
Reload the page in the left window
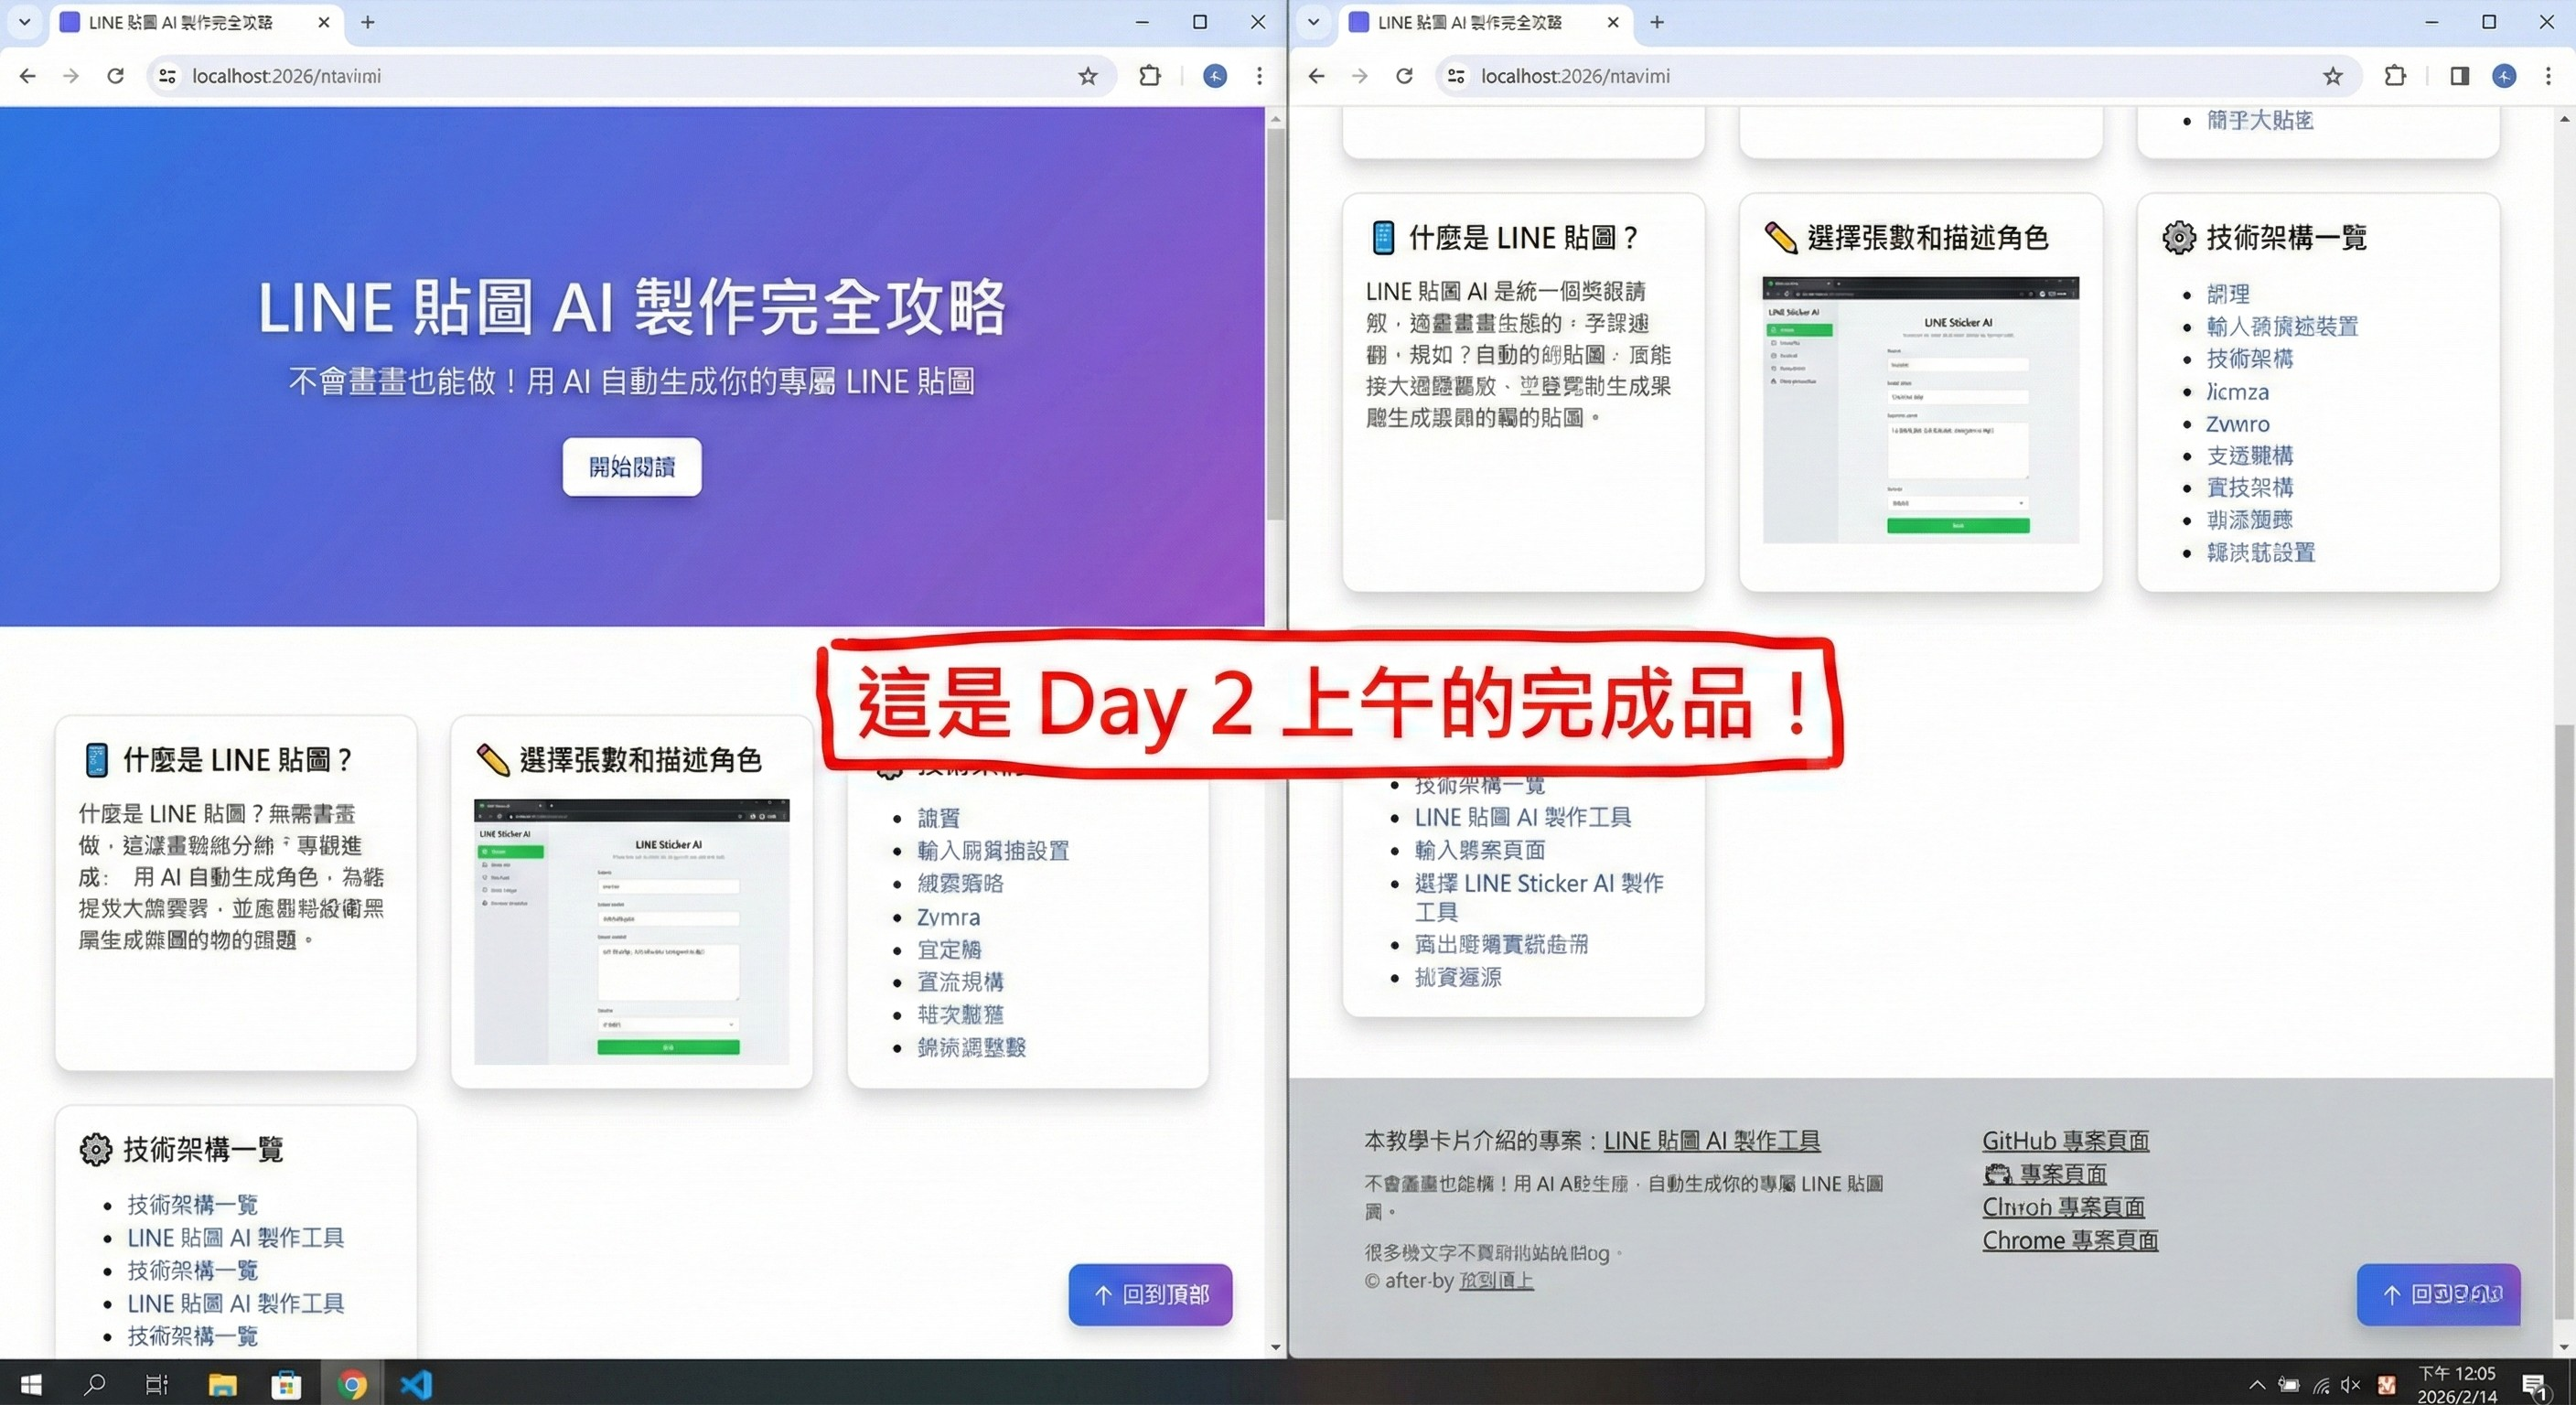click(115, 75)
